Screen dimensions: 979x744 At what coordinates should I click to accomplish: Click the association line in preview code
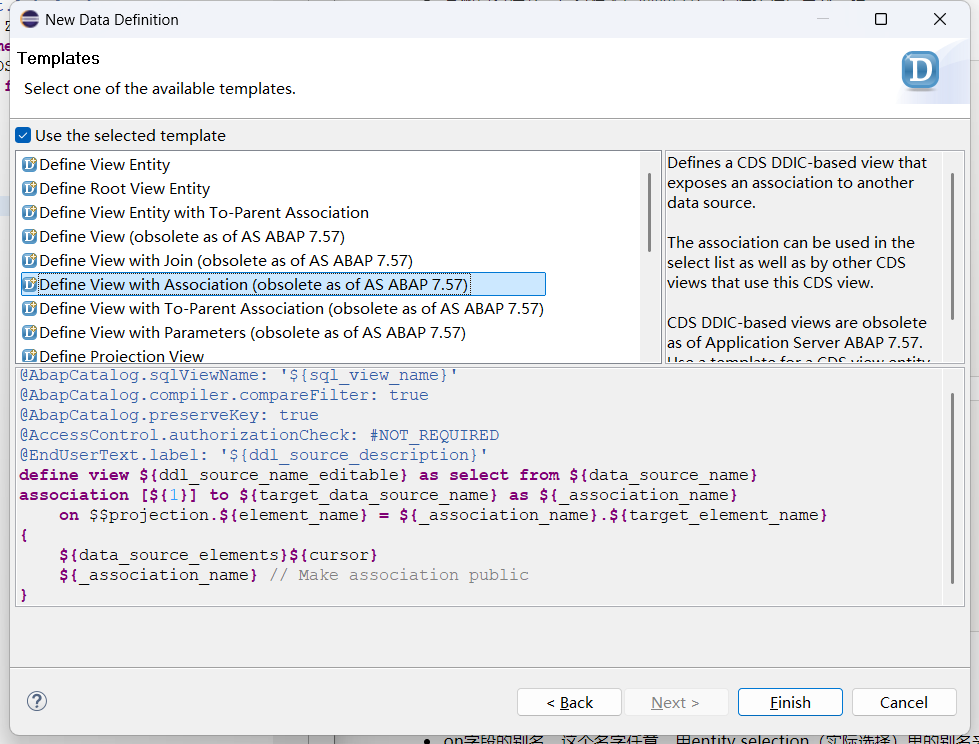pyautogui.click(x=378, y=495)
